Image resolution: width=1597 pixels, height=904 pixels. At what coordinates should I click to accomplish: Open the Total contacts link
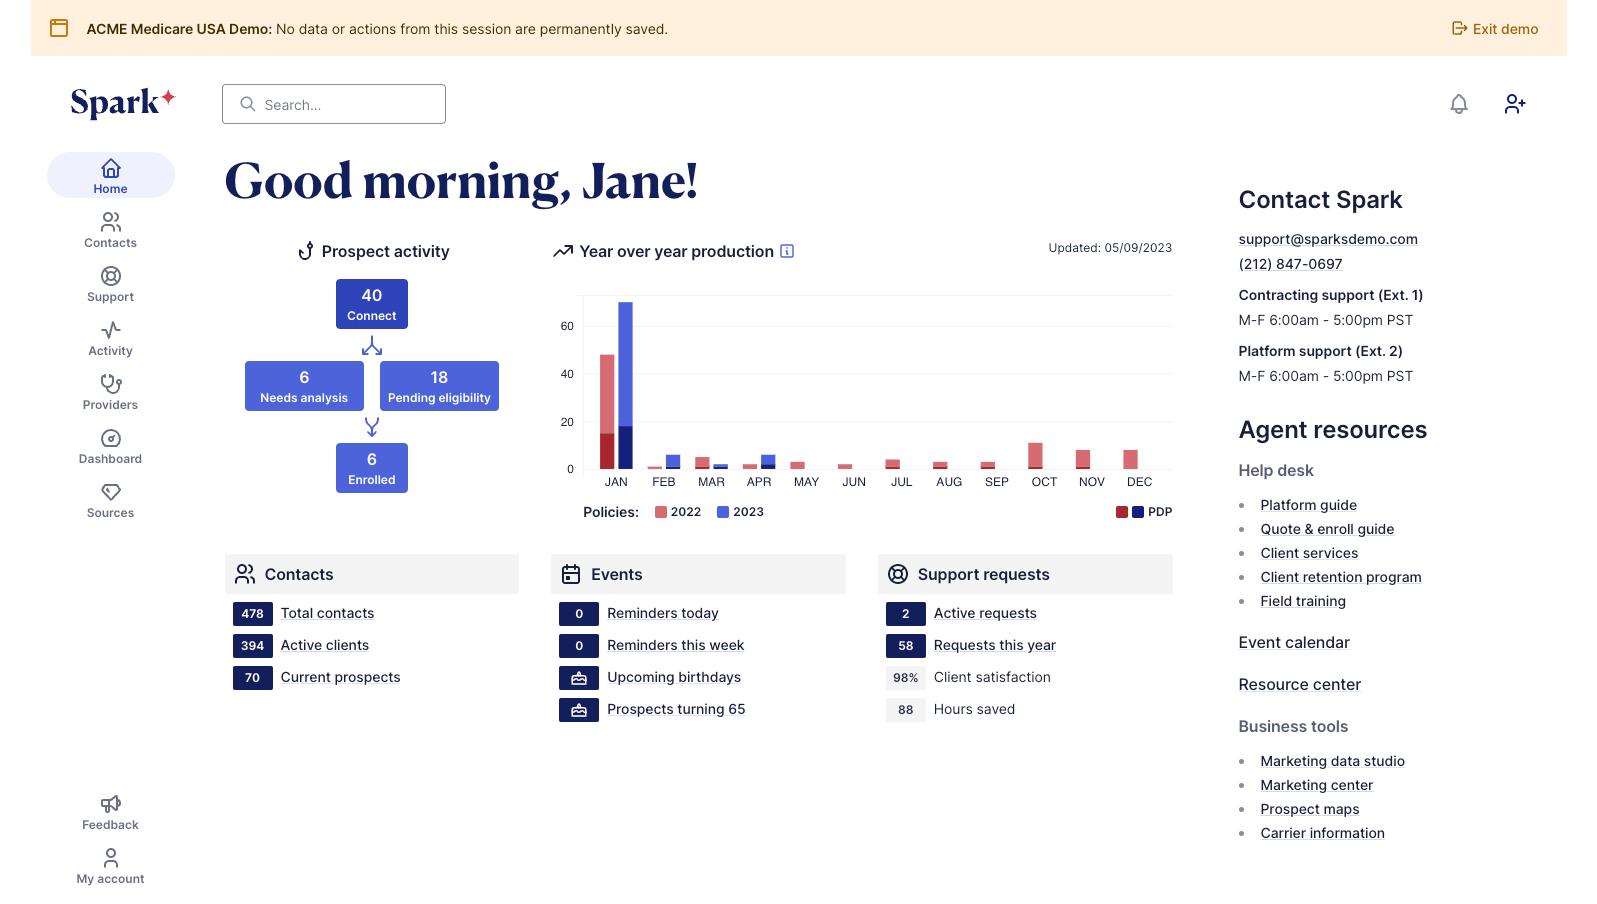click(x=327, y=613)
